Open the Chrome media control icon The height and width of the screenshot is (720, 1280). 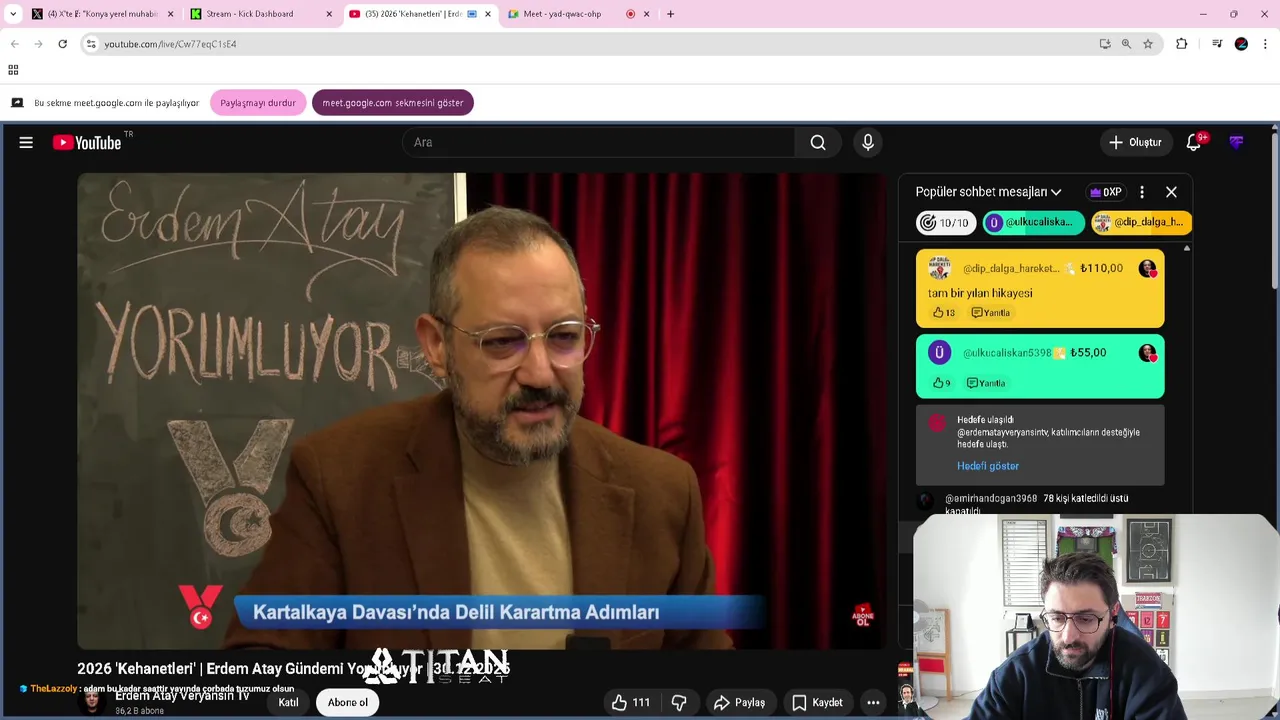(1217, 44)
